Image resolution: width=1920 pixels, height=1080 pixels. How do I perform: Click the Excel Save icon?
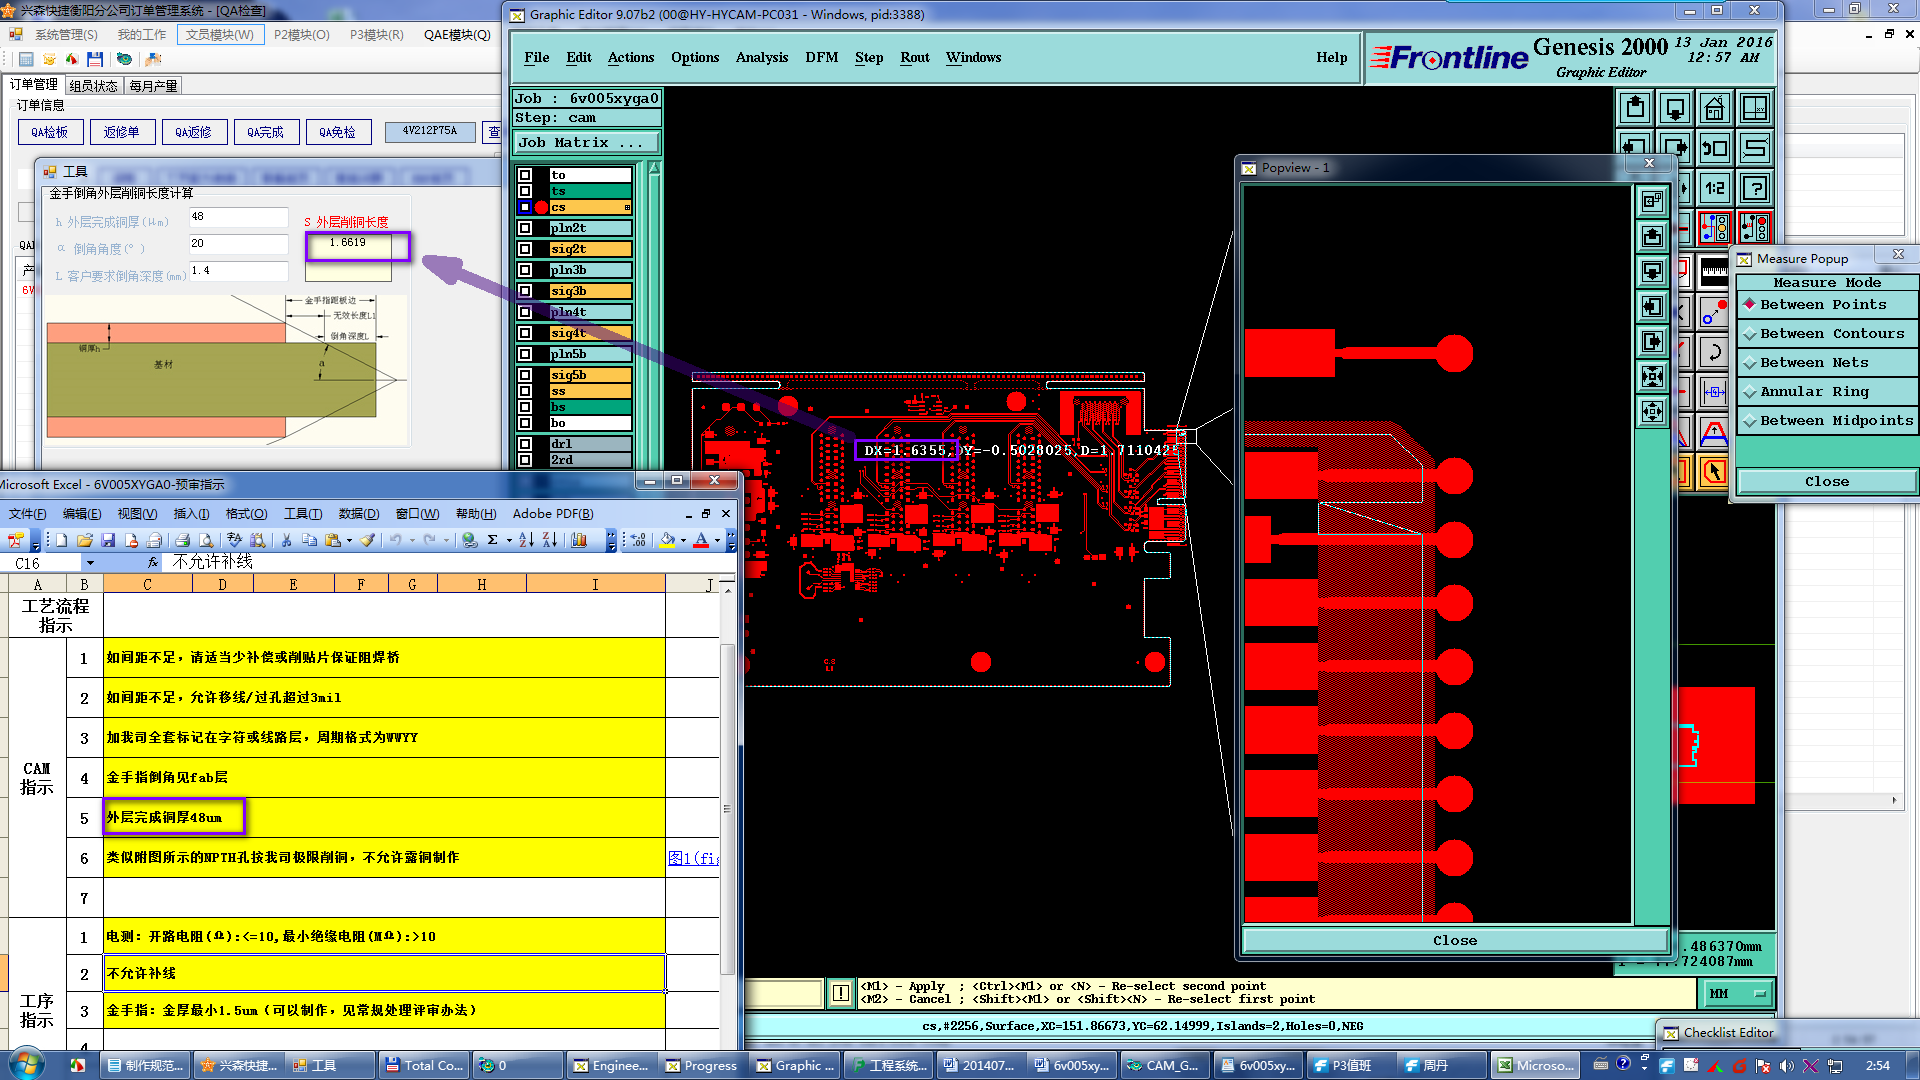pyautogui.click(x=108, y=540)
